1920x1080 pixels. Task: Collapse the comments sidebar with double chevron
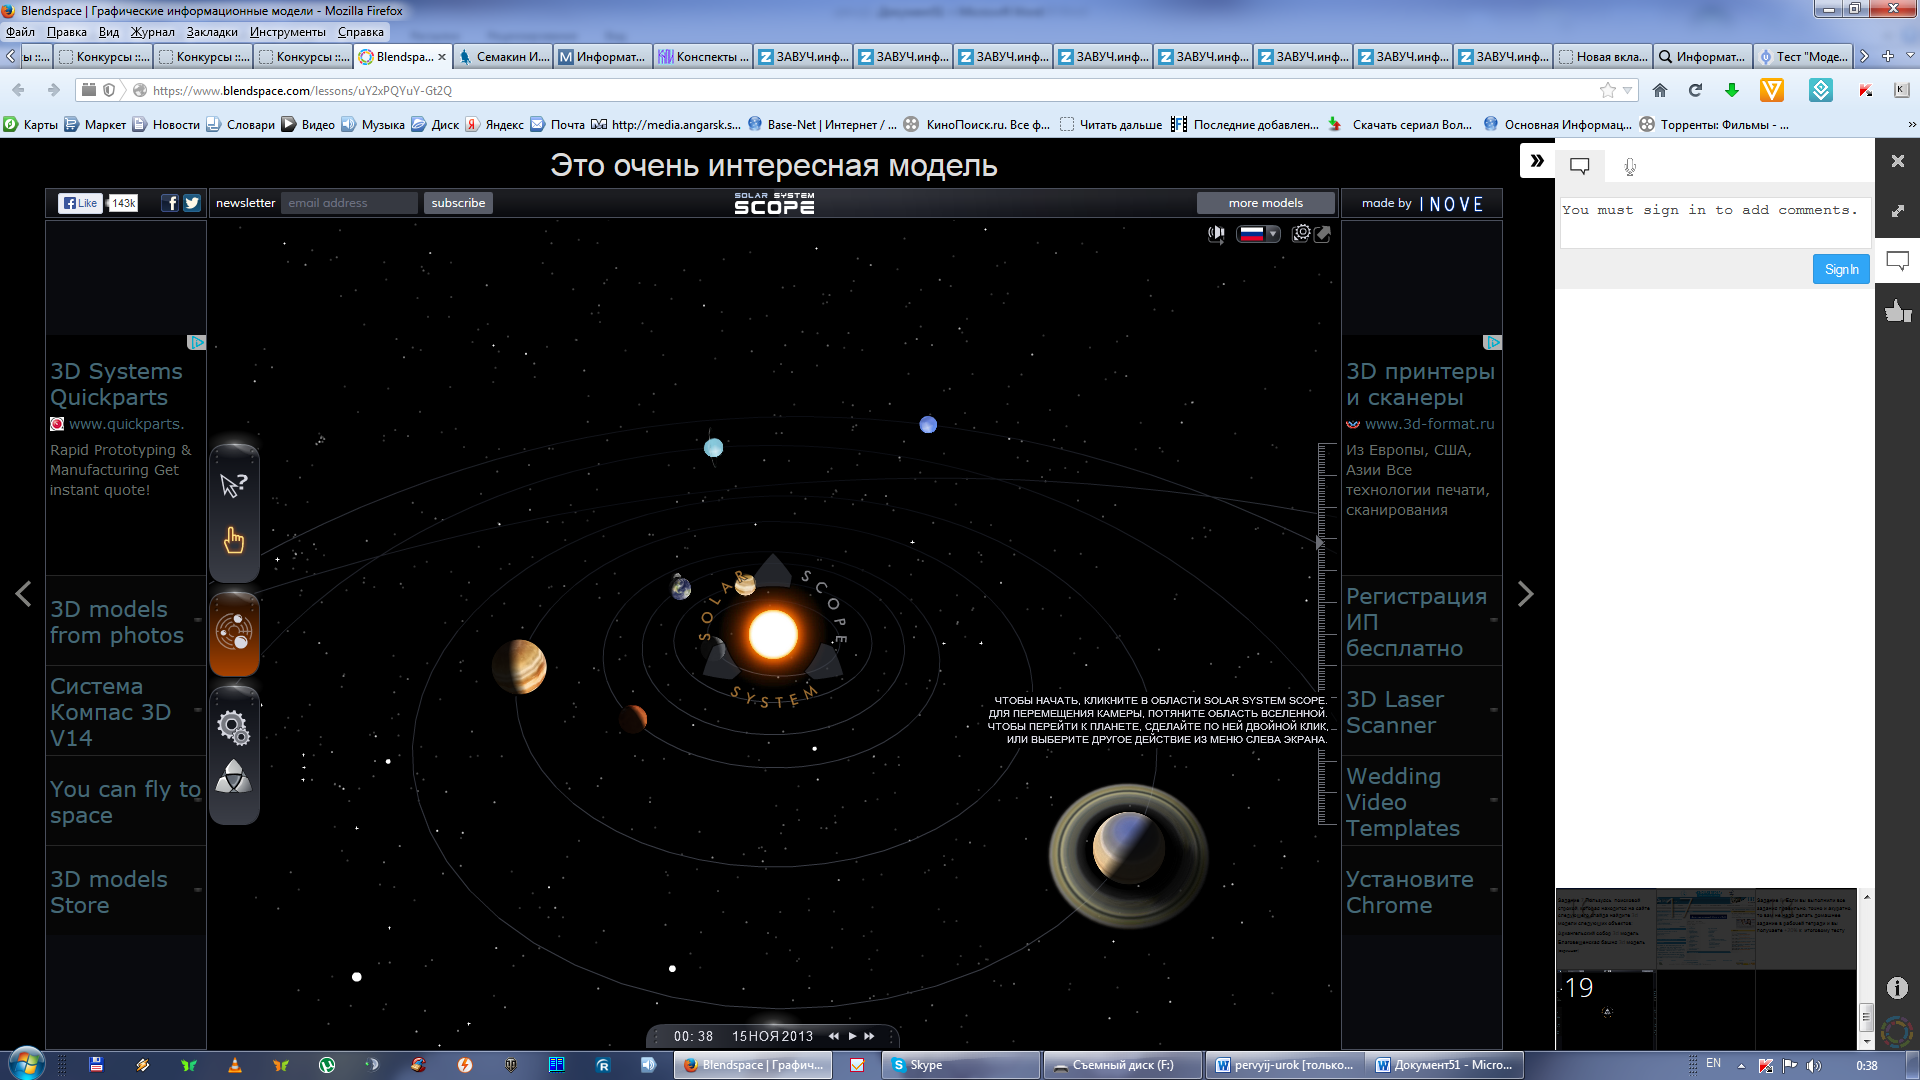1537,161
